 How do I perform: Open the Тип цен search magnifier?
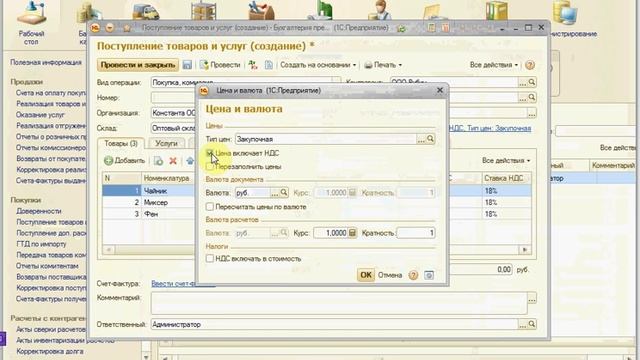430,139
